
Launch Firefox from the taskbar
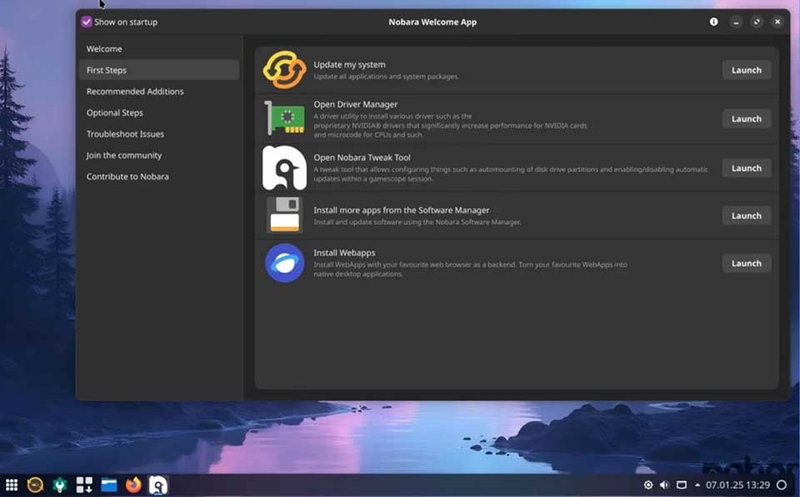pos(133,485)
